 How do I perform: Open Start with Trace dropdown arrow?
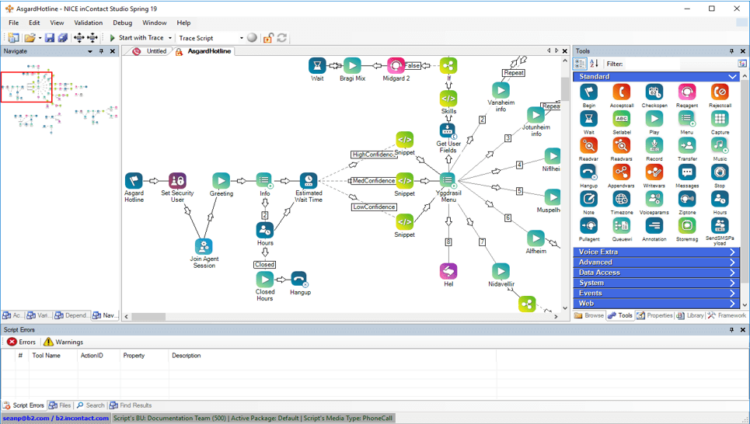point(170,38)
